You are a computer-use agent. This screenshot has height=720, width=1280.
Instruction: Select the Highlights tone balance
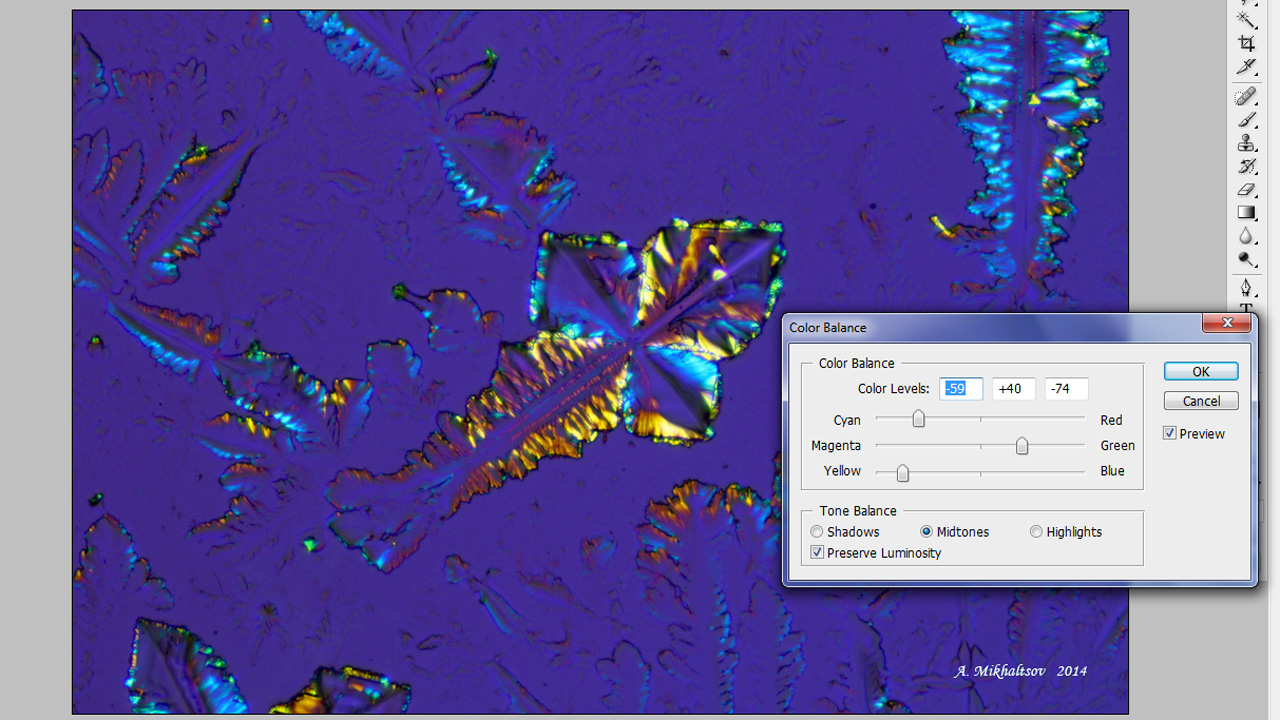(x=1036, y=532)
